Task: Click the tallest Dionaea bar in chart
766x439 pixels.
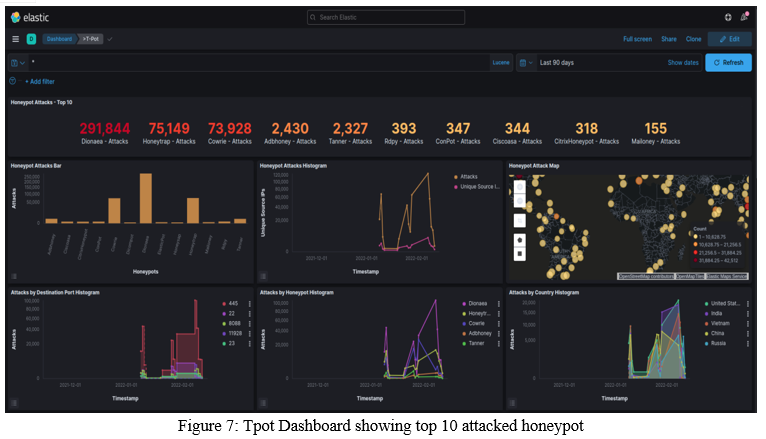Action: 146,199
